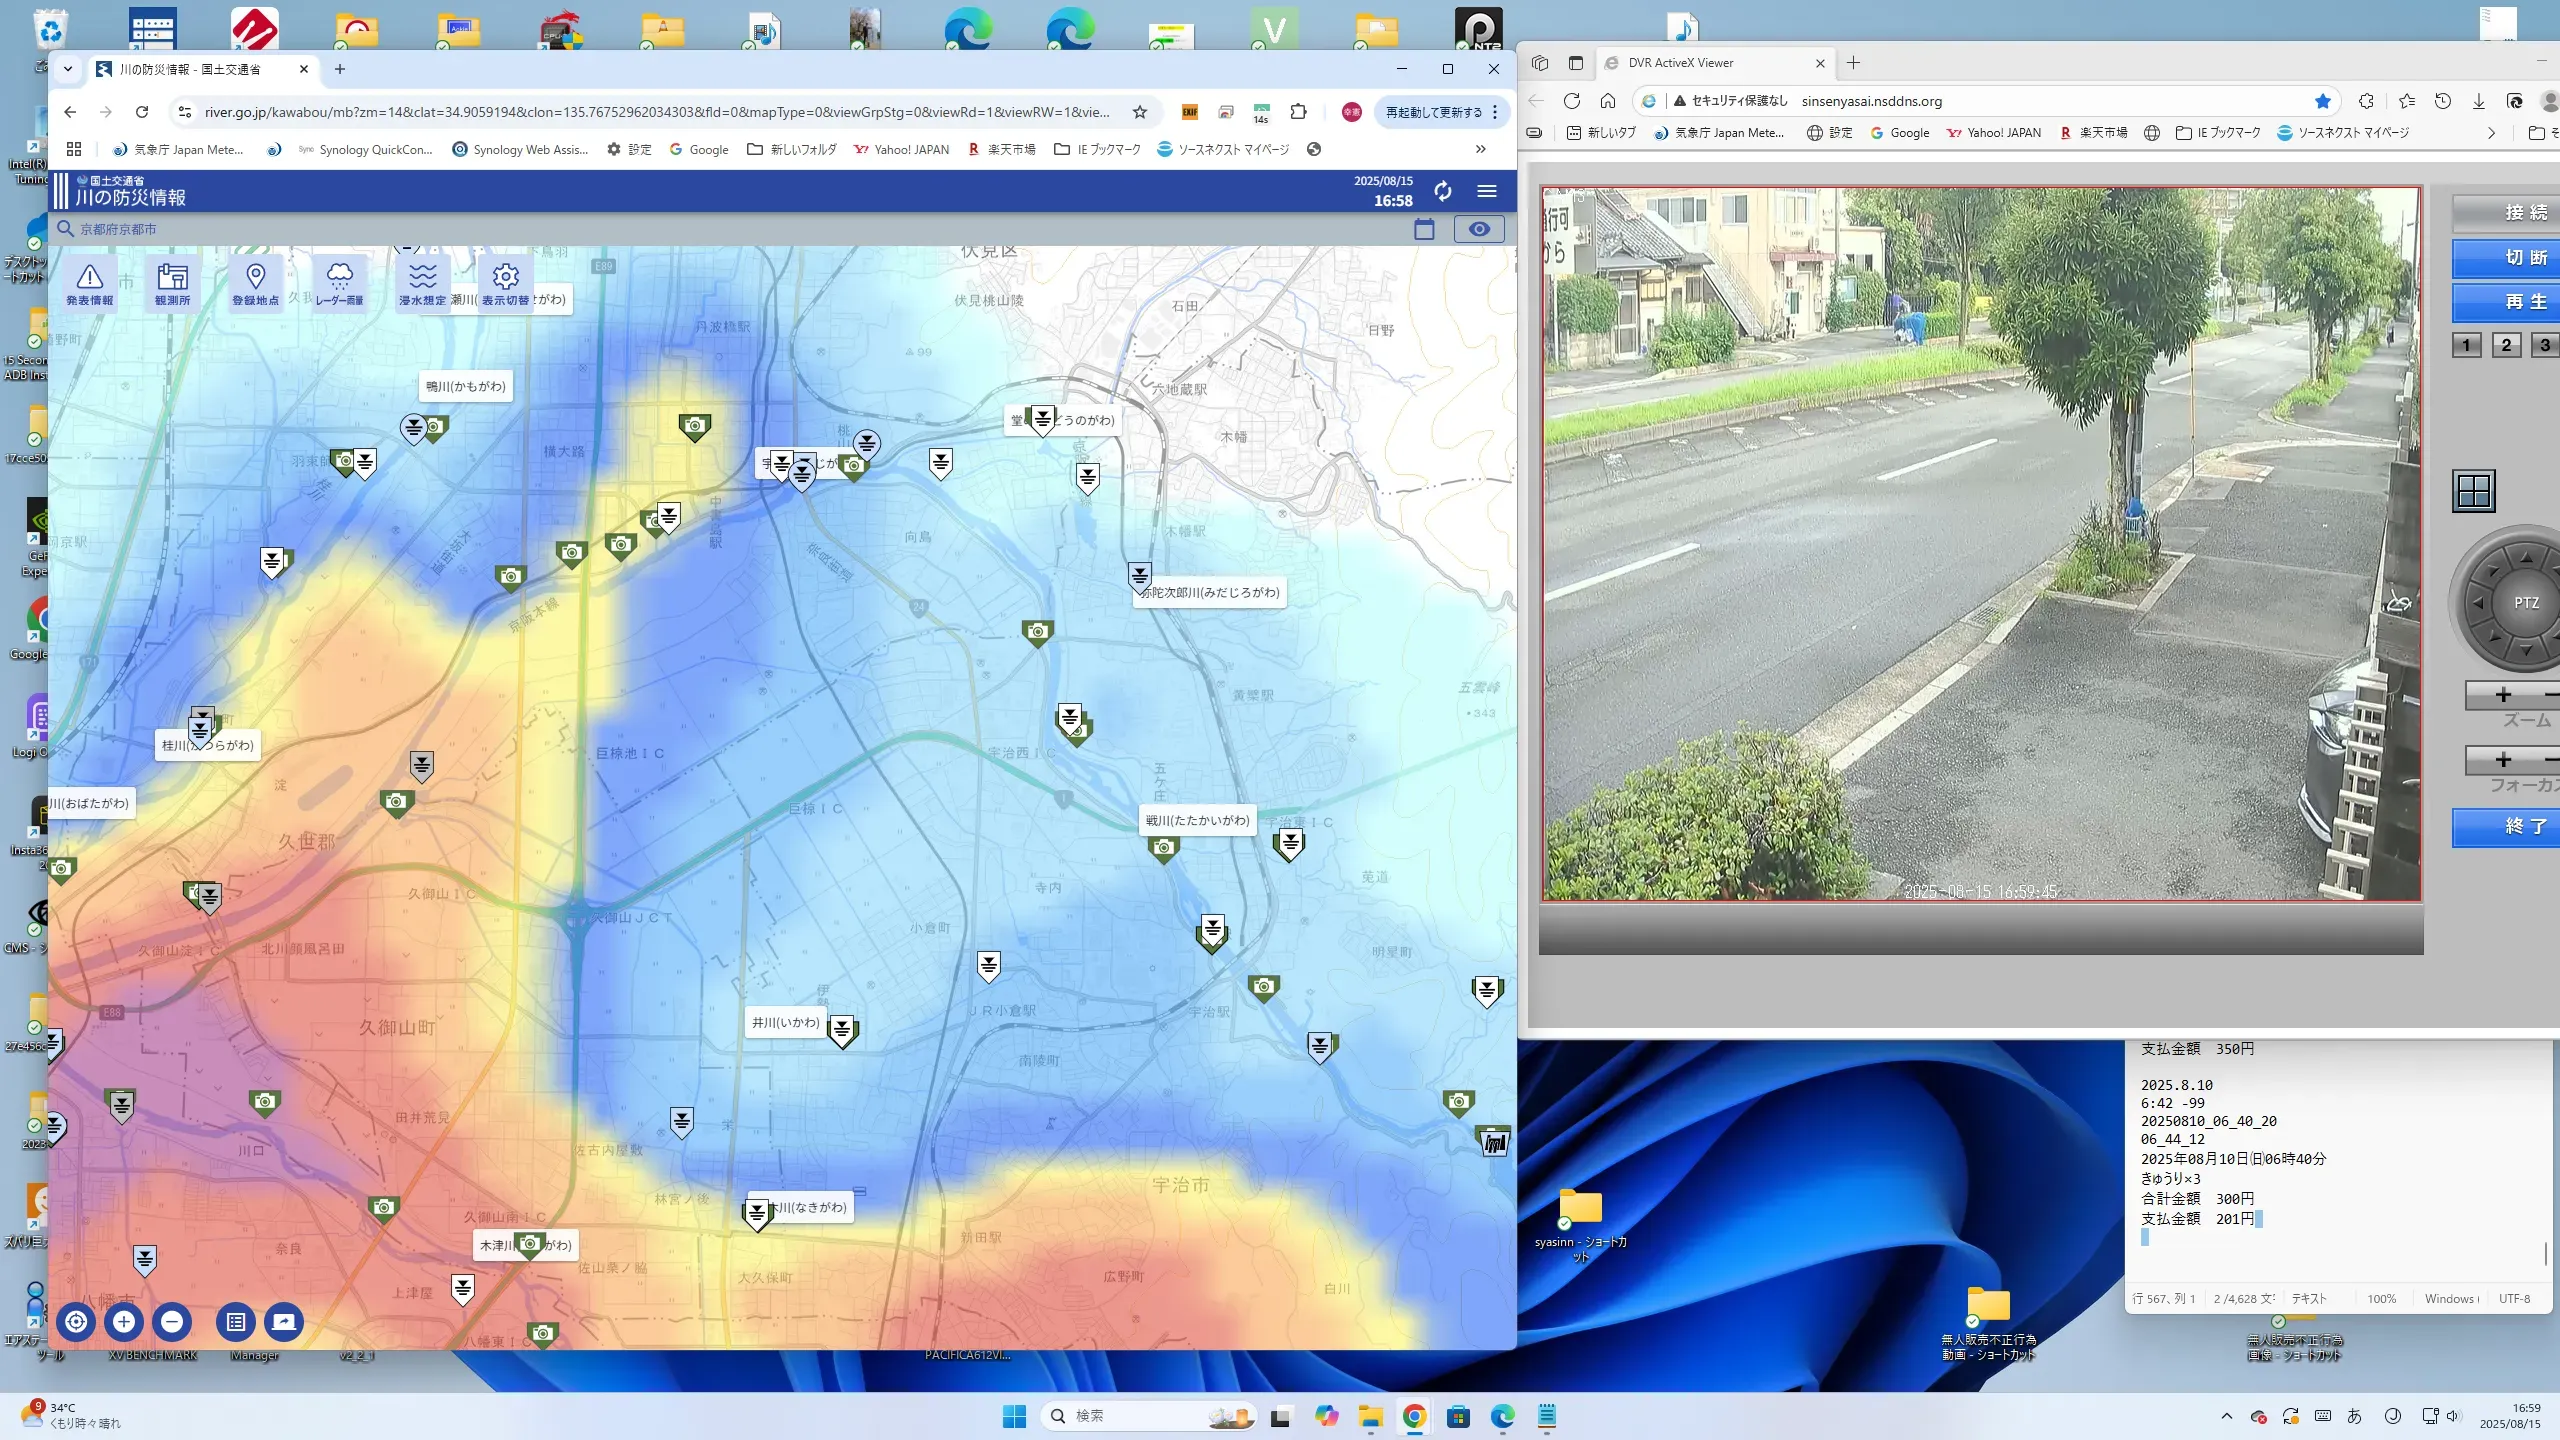Open the 登録地点 registered locations icon
The height and width of the screenshot is (1440, 2560).
[x=255, y=283]
